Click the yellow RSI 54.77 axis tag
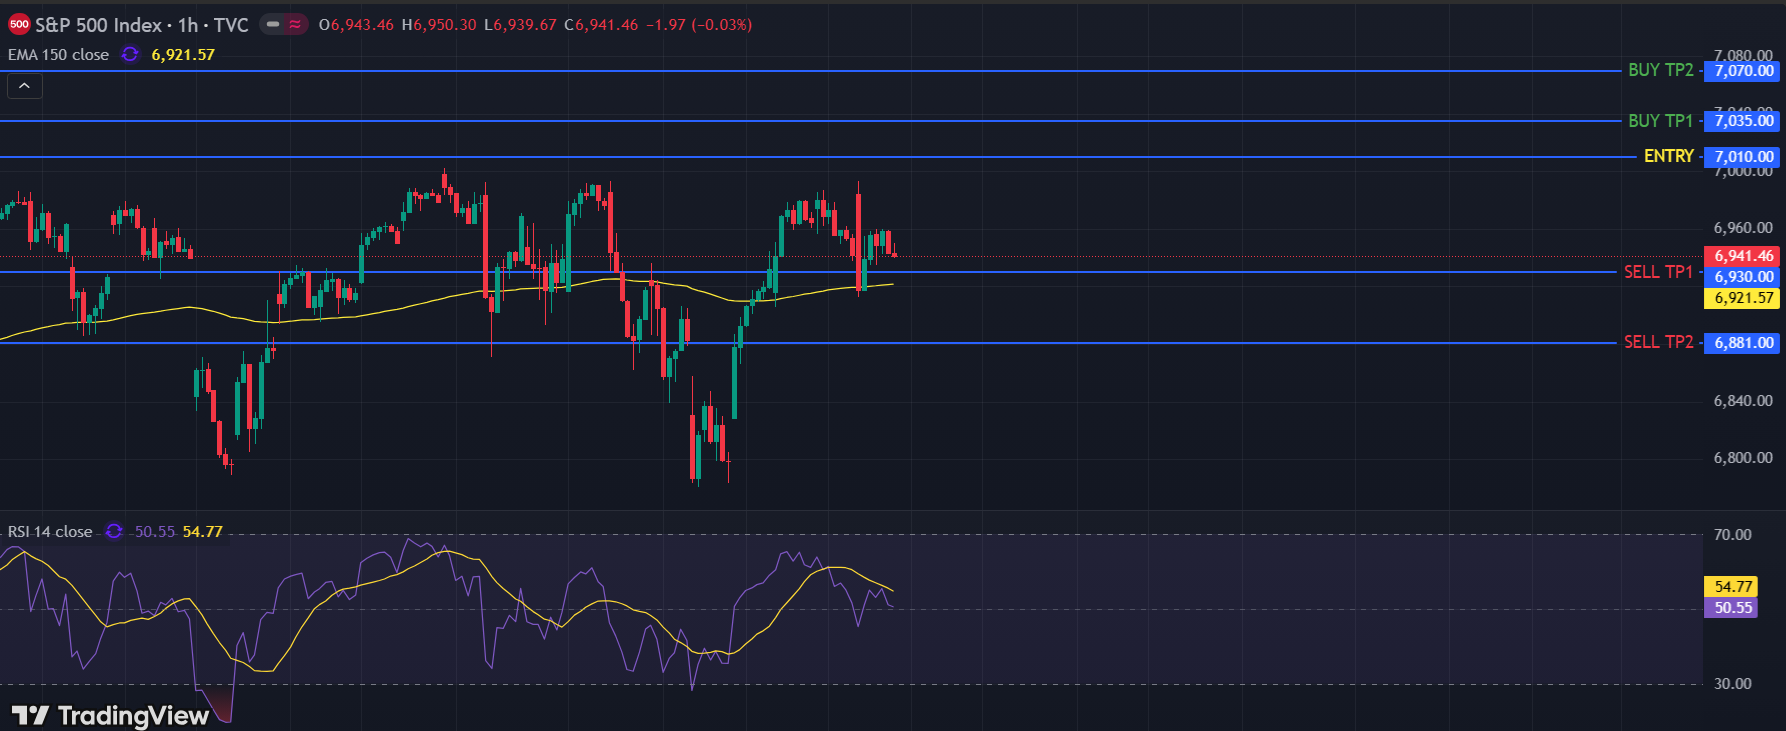The image size is (1786, 731). [x=1732, y=587]
